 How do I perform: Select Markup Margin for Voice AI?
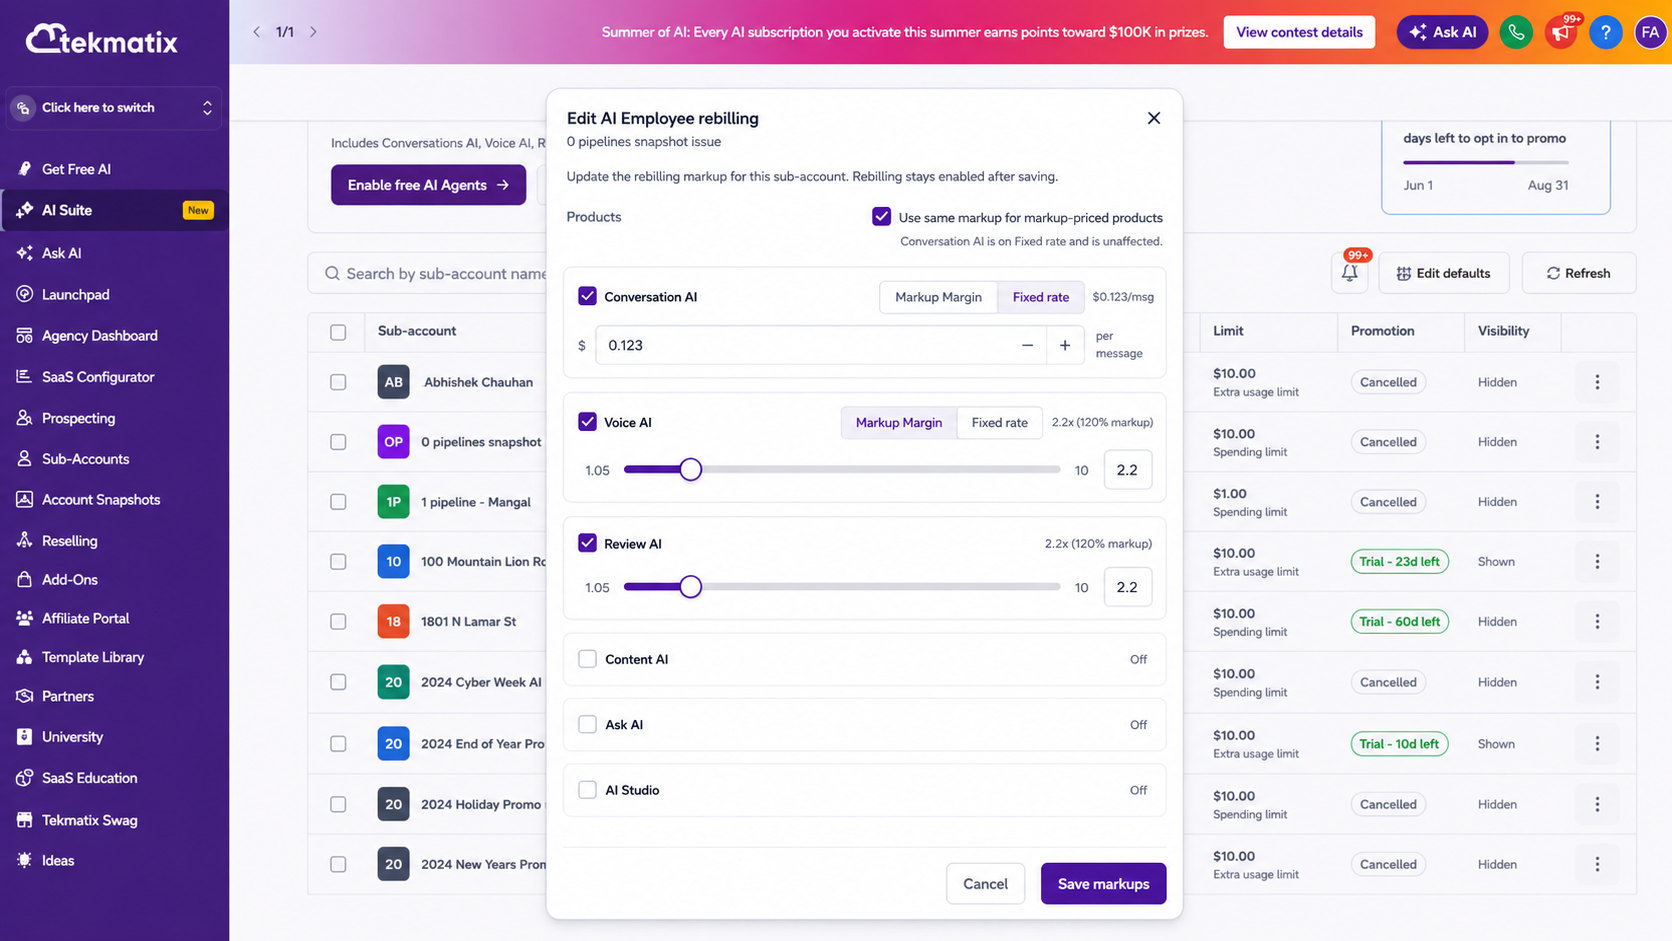pos(899,423)
